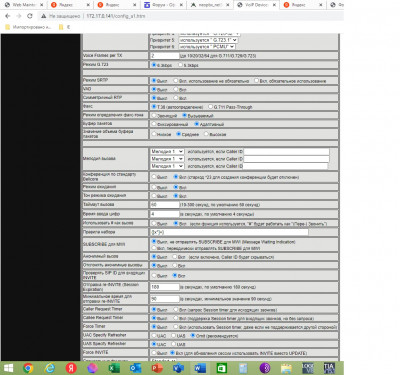Click the digit input time field
Image resolution: width=400 pixels, height=375 pixels.
[165, 214]
